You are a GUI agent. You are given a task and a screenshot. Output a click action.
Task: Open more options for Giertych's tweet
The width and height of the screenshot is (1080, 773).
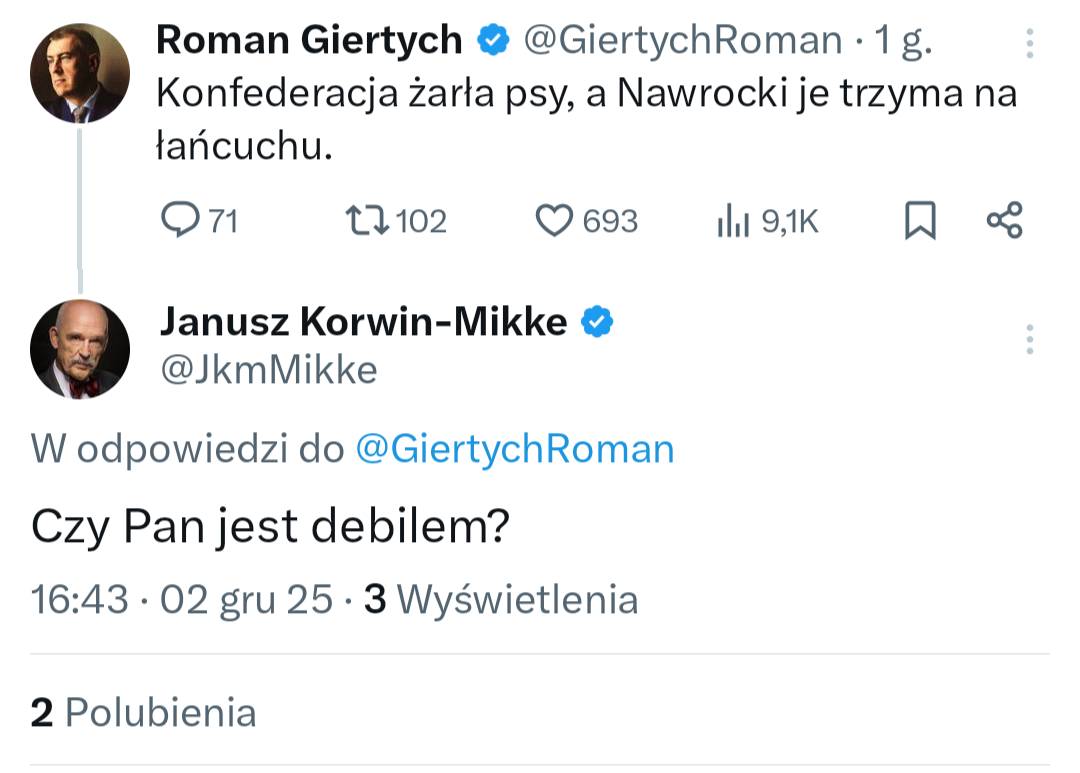(1030, 42)
